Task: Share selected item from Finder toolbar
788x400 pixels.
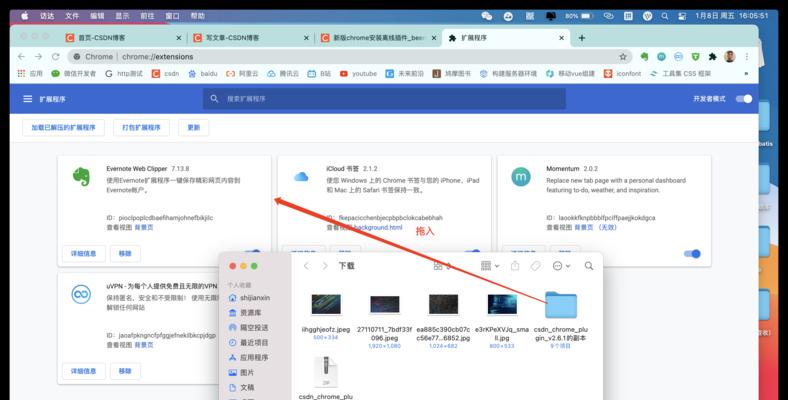Action: tap(515, 266)
